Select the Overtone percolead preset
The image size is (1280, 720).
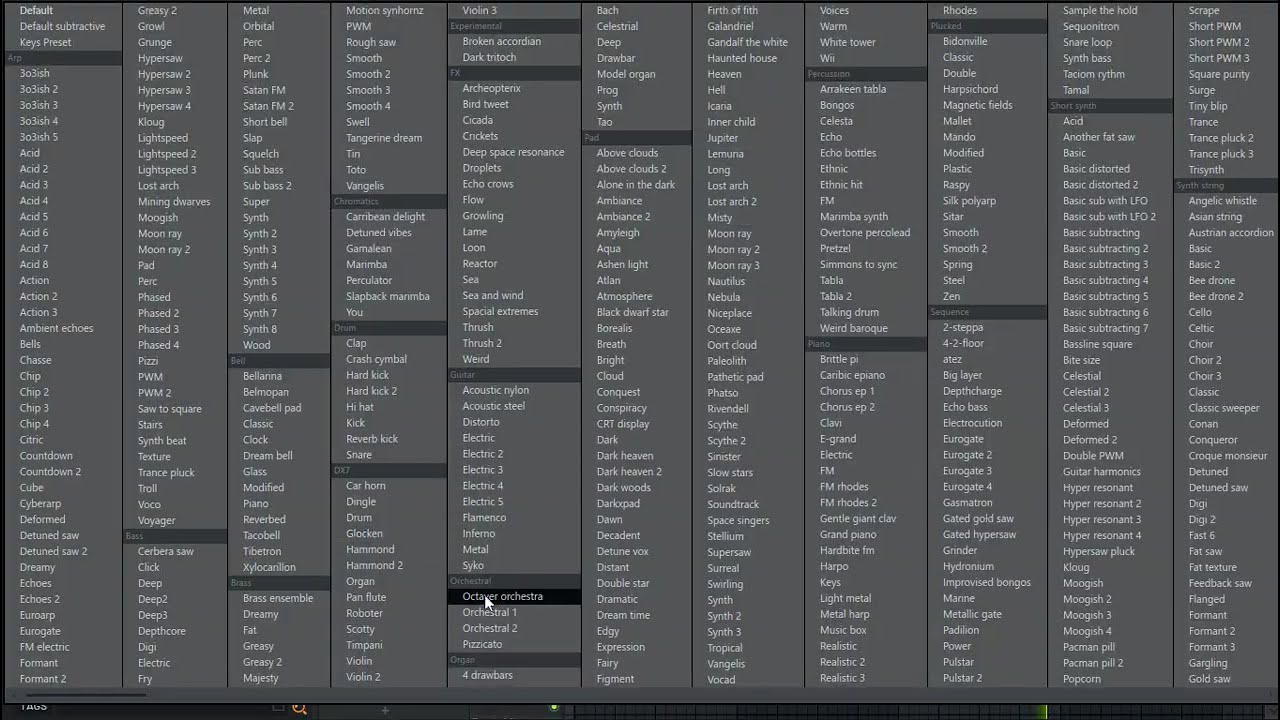865,233
